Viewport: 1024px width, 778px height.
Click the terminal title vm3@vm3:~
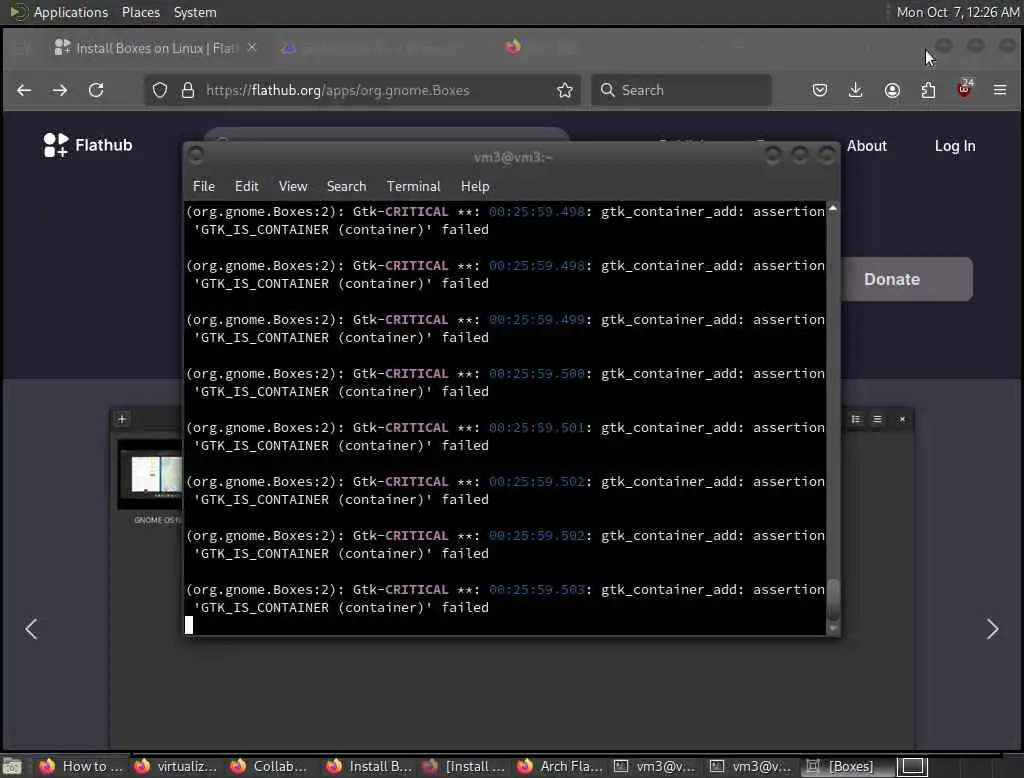click(513, 157)
